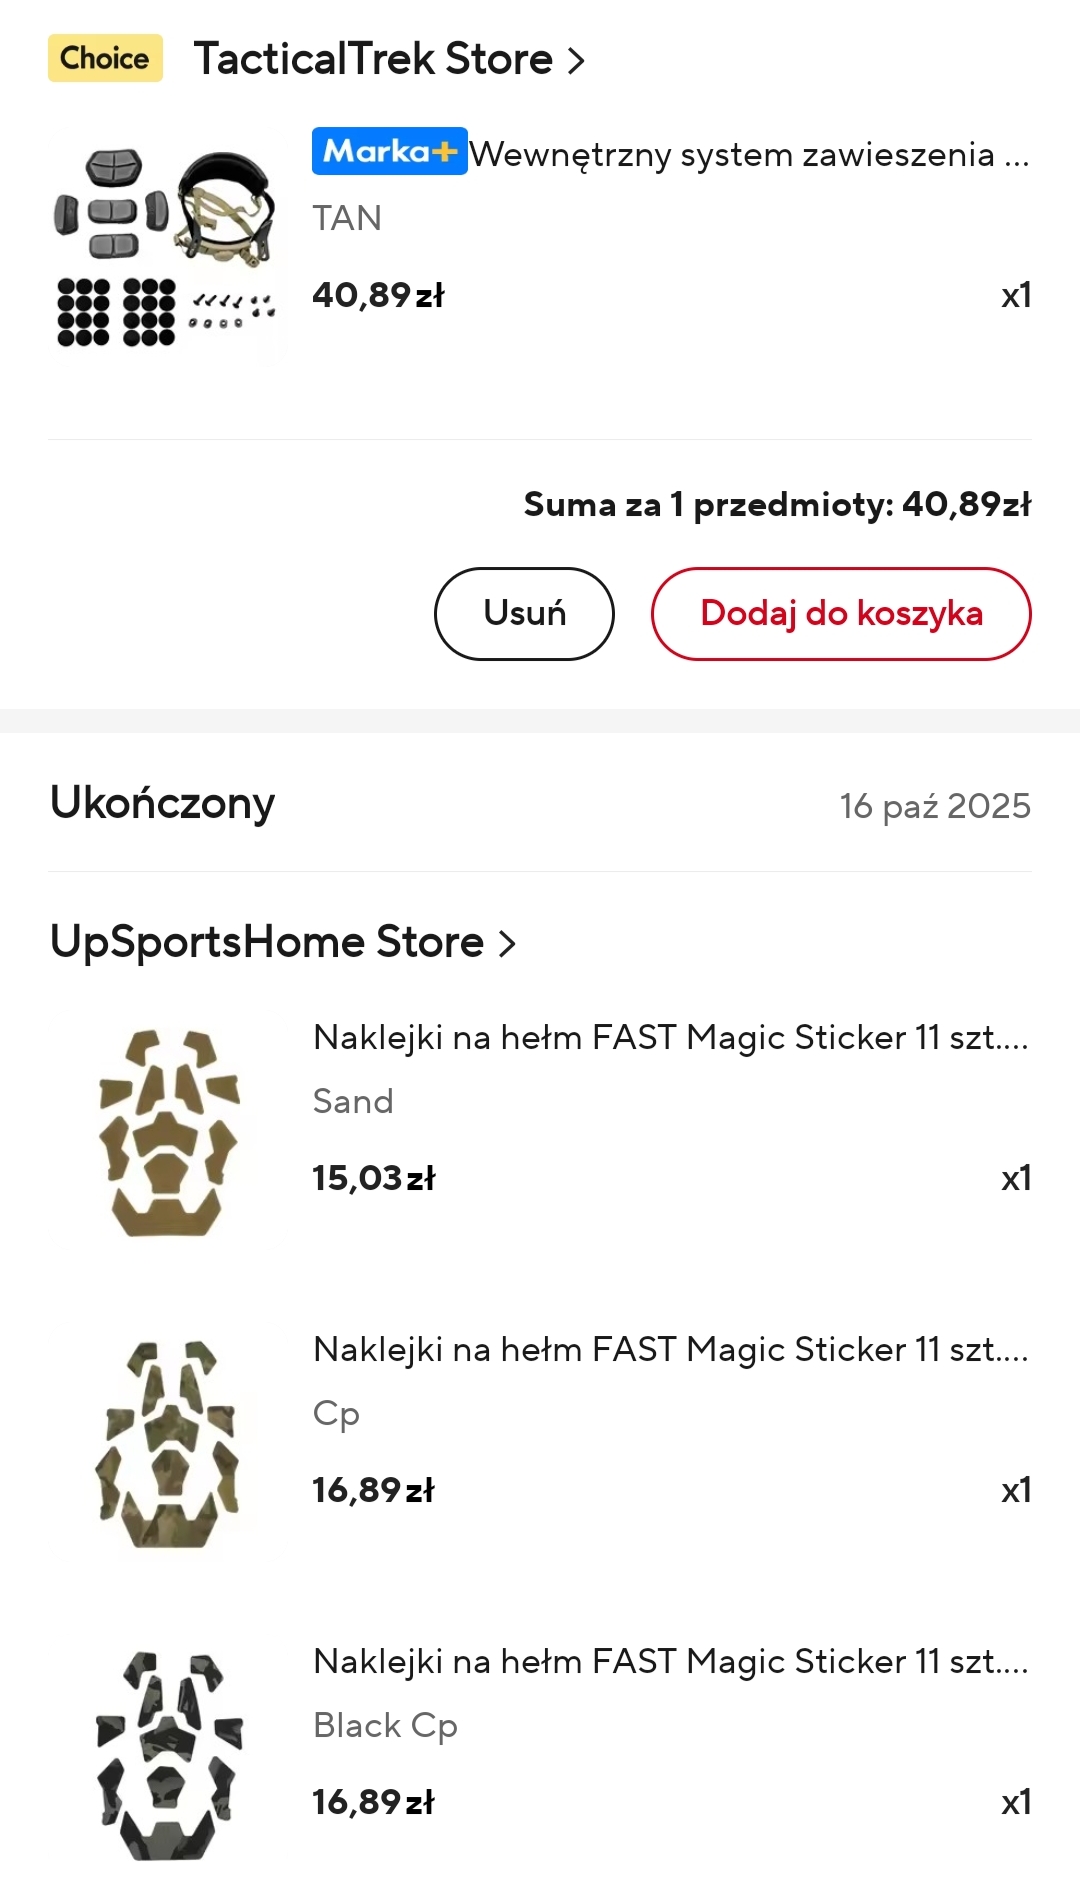Open helmet suspension system product thumbnail

coord(166,247)
